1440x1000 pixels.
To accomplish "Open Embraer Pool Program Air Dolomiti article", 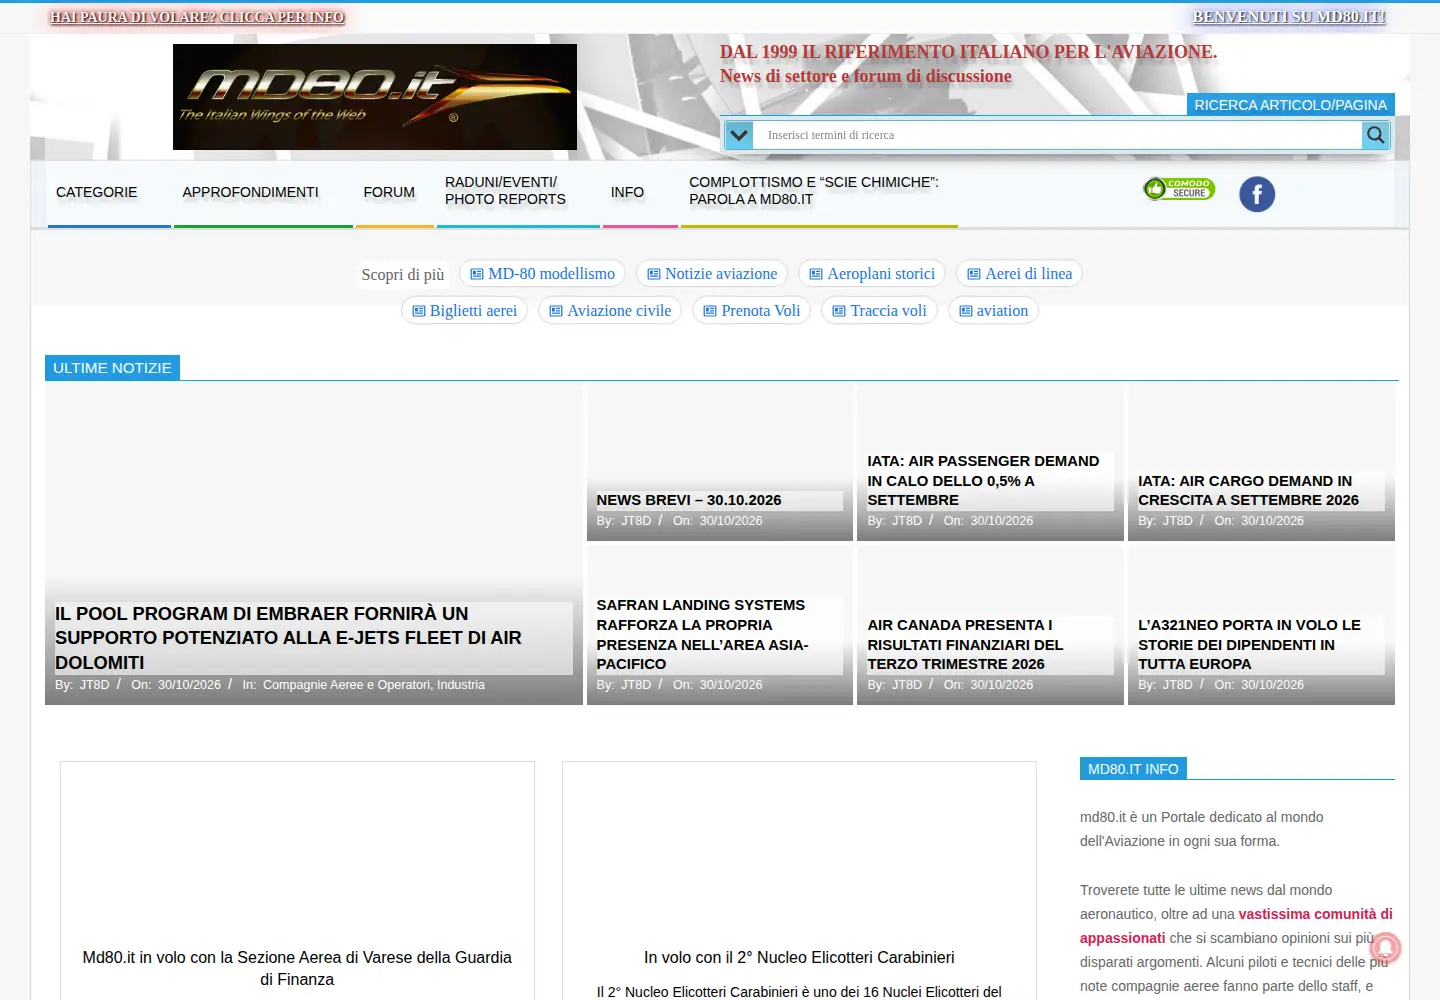I will 288,638.
